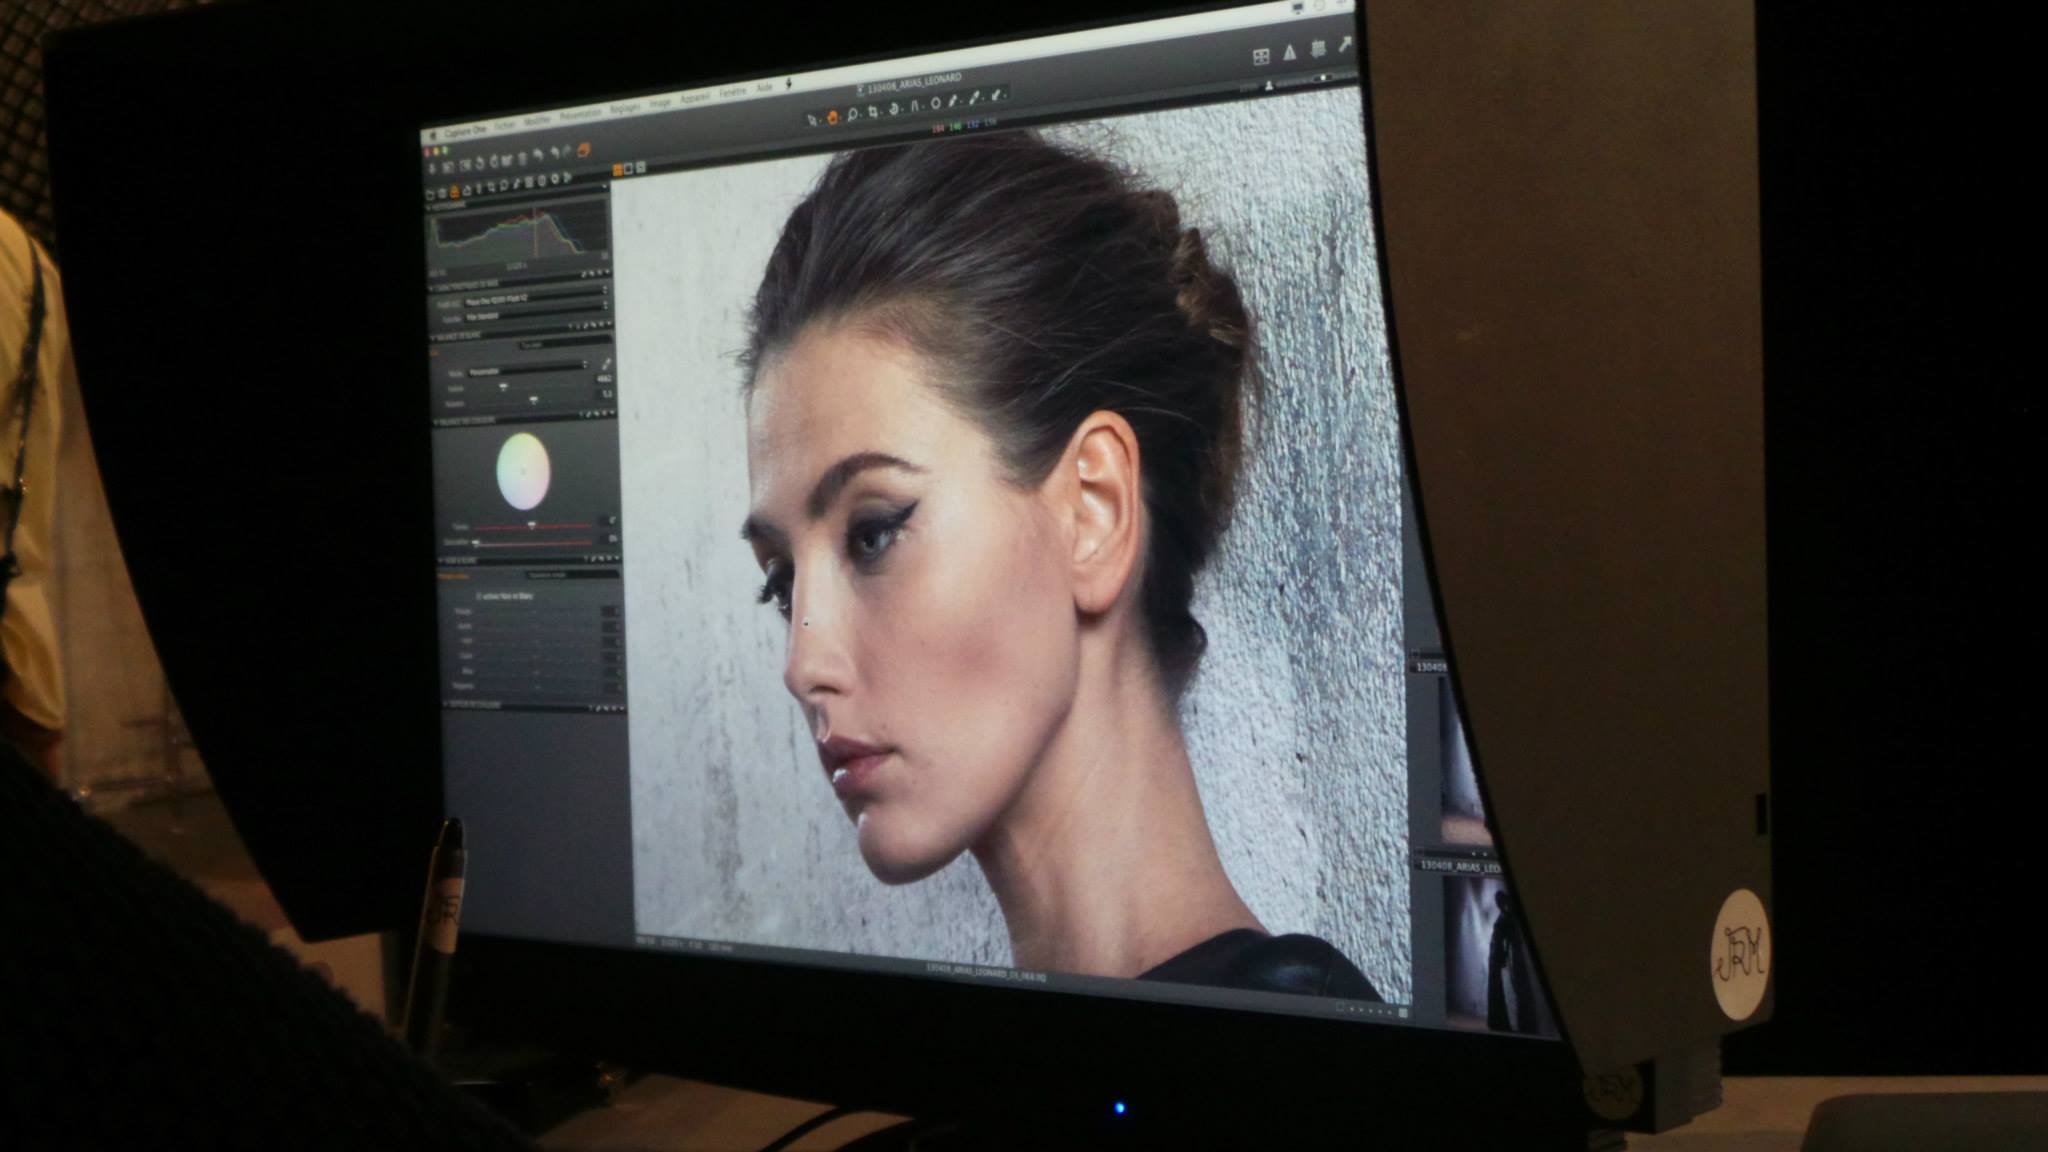Click the person icon beside zoom slider

coord(1269,87)
